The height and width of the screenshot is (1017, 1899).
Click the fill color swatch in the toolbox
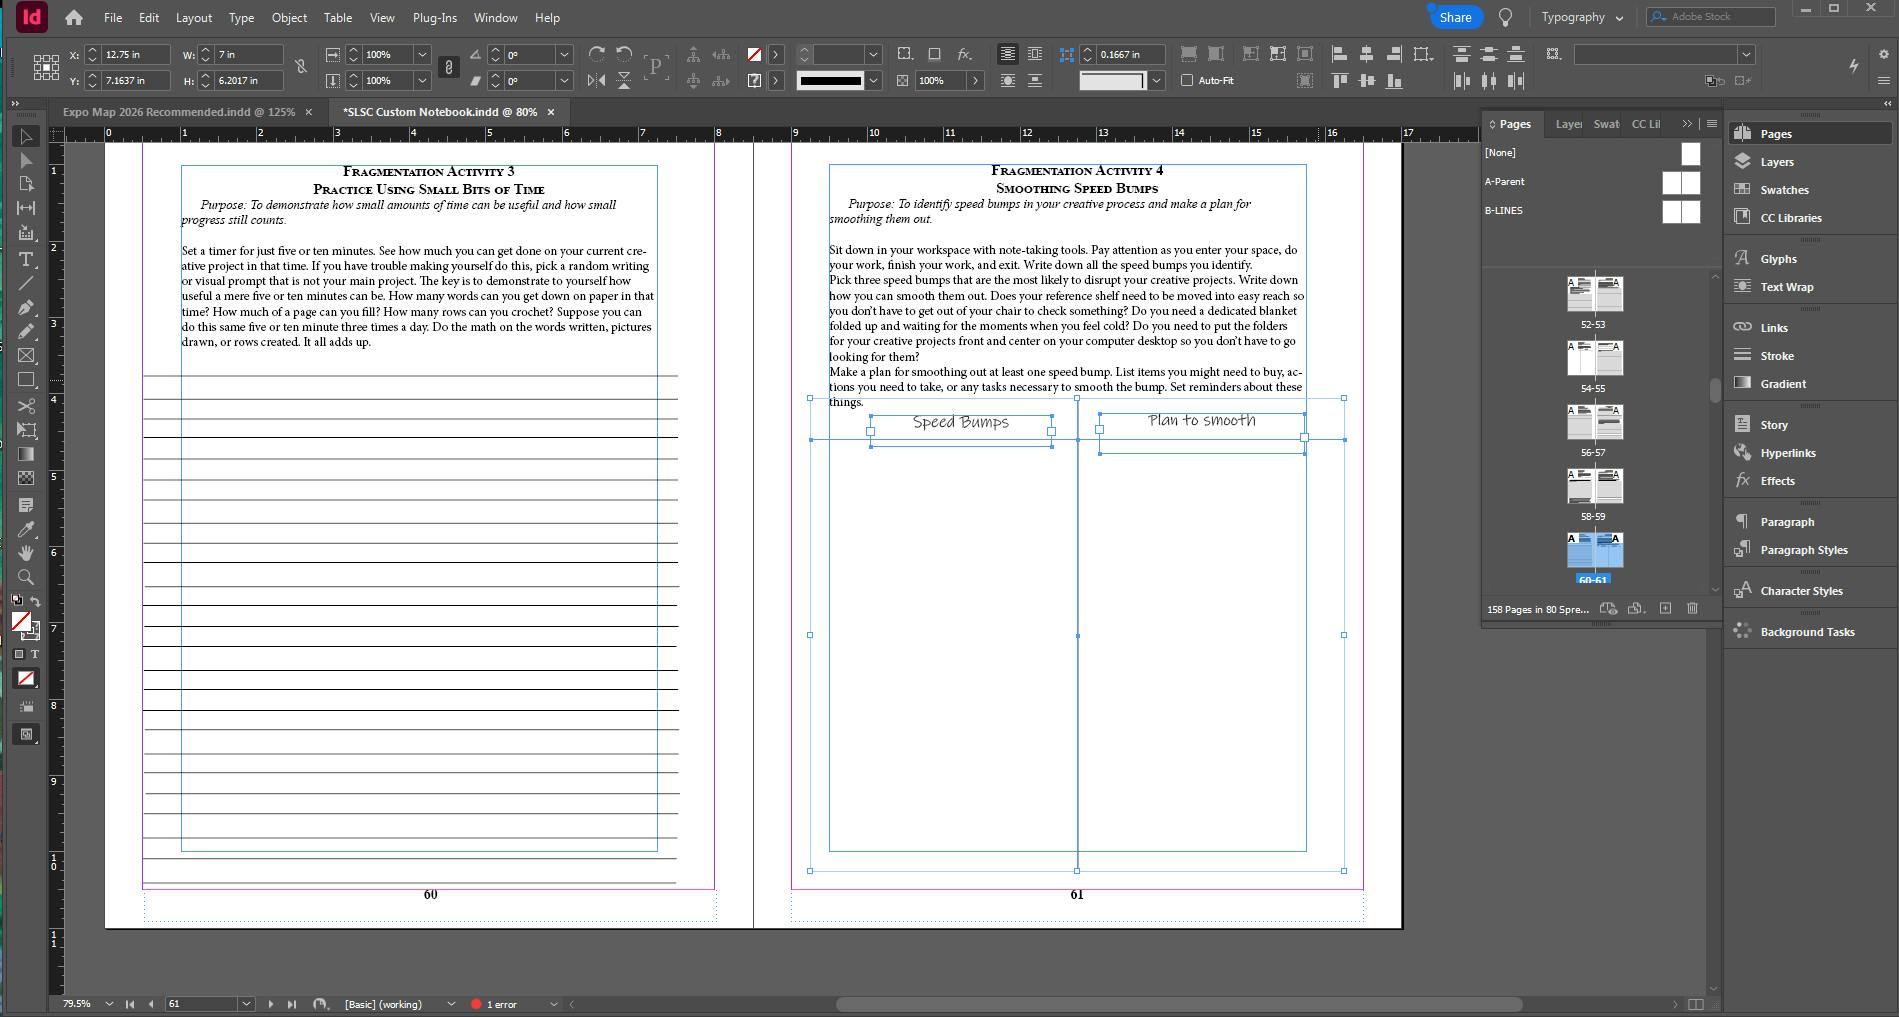tap(20, 621)
